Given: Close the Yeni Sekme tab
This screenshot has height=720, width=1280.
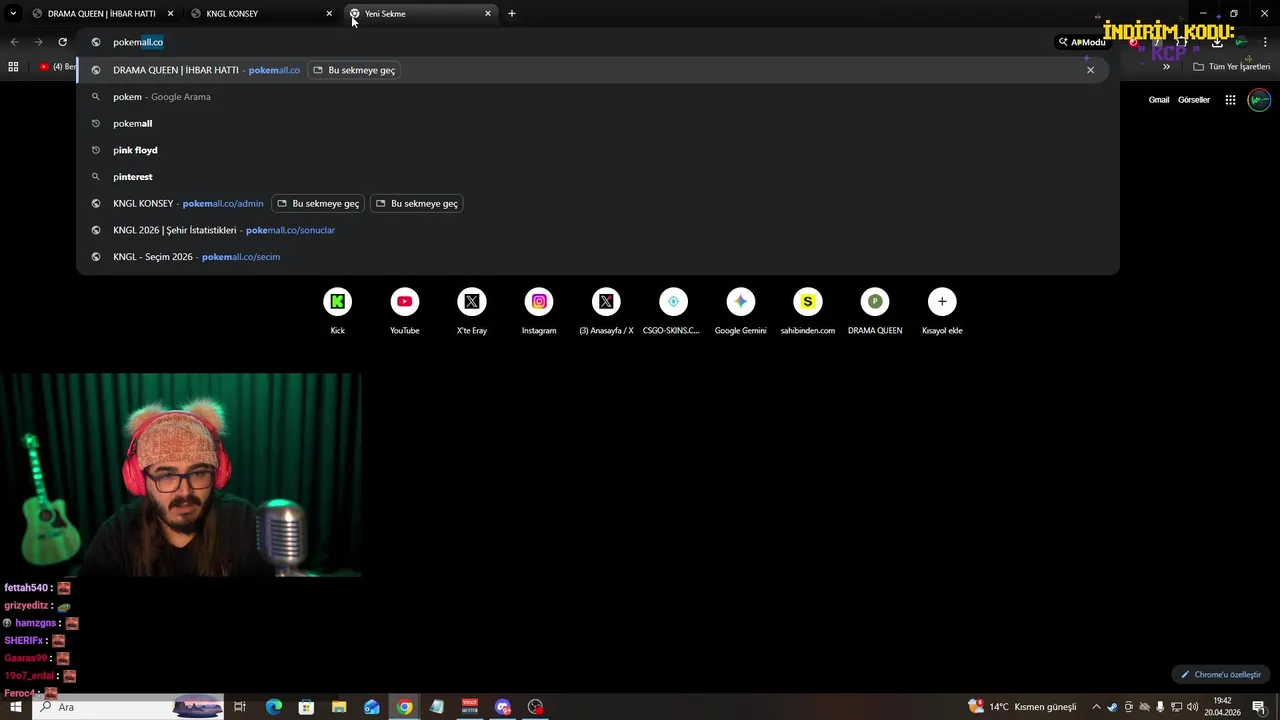Looking at the screenshot, I should [x=488, y=14].
